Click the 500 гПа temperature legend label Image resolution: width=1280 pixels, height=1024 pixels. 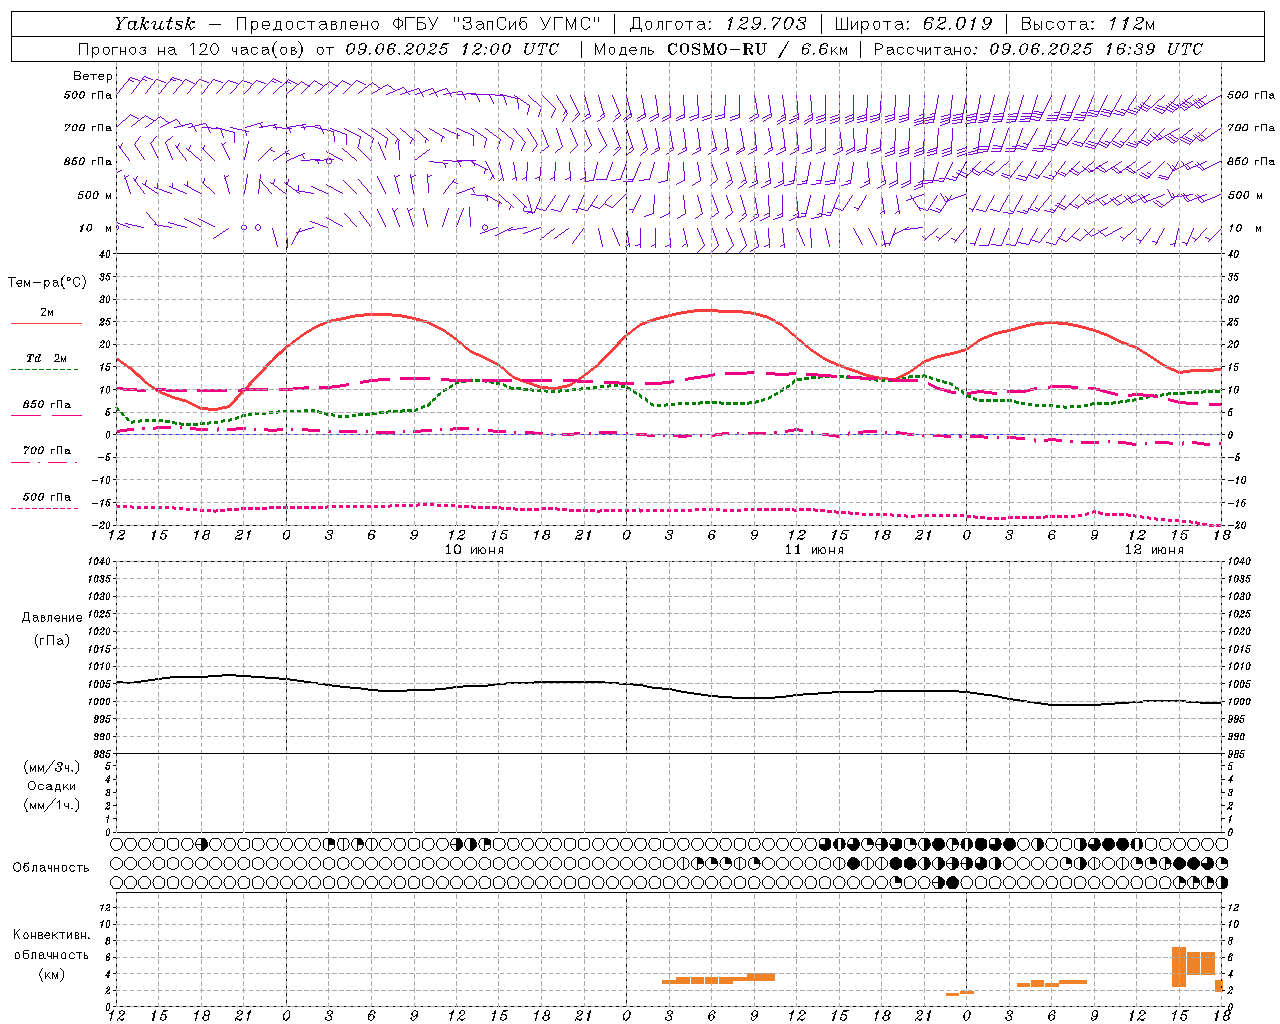click(x=47, y=497)
